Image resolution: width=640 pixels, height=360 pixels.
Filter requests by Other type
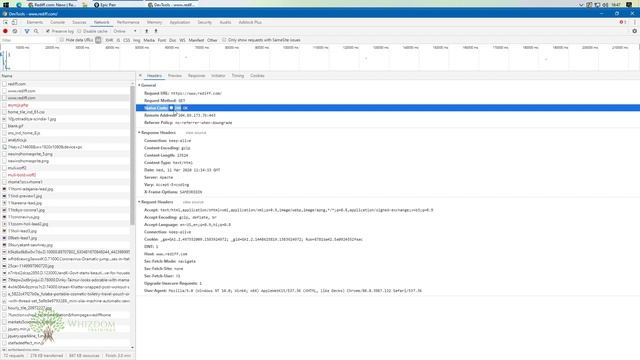pyautogui.click(x=212, y=40)
